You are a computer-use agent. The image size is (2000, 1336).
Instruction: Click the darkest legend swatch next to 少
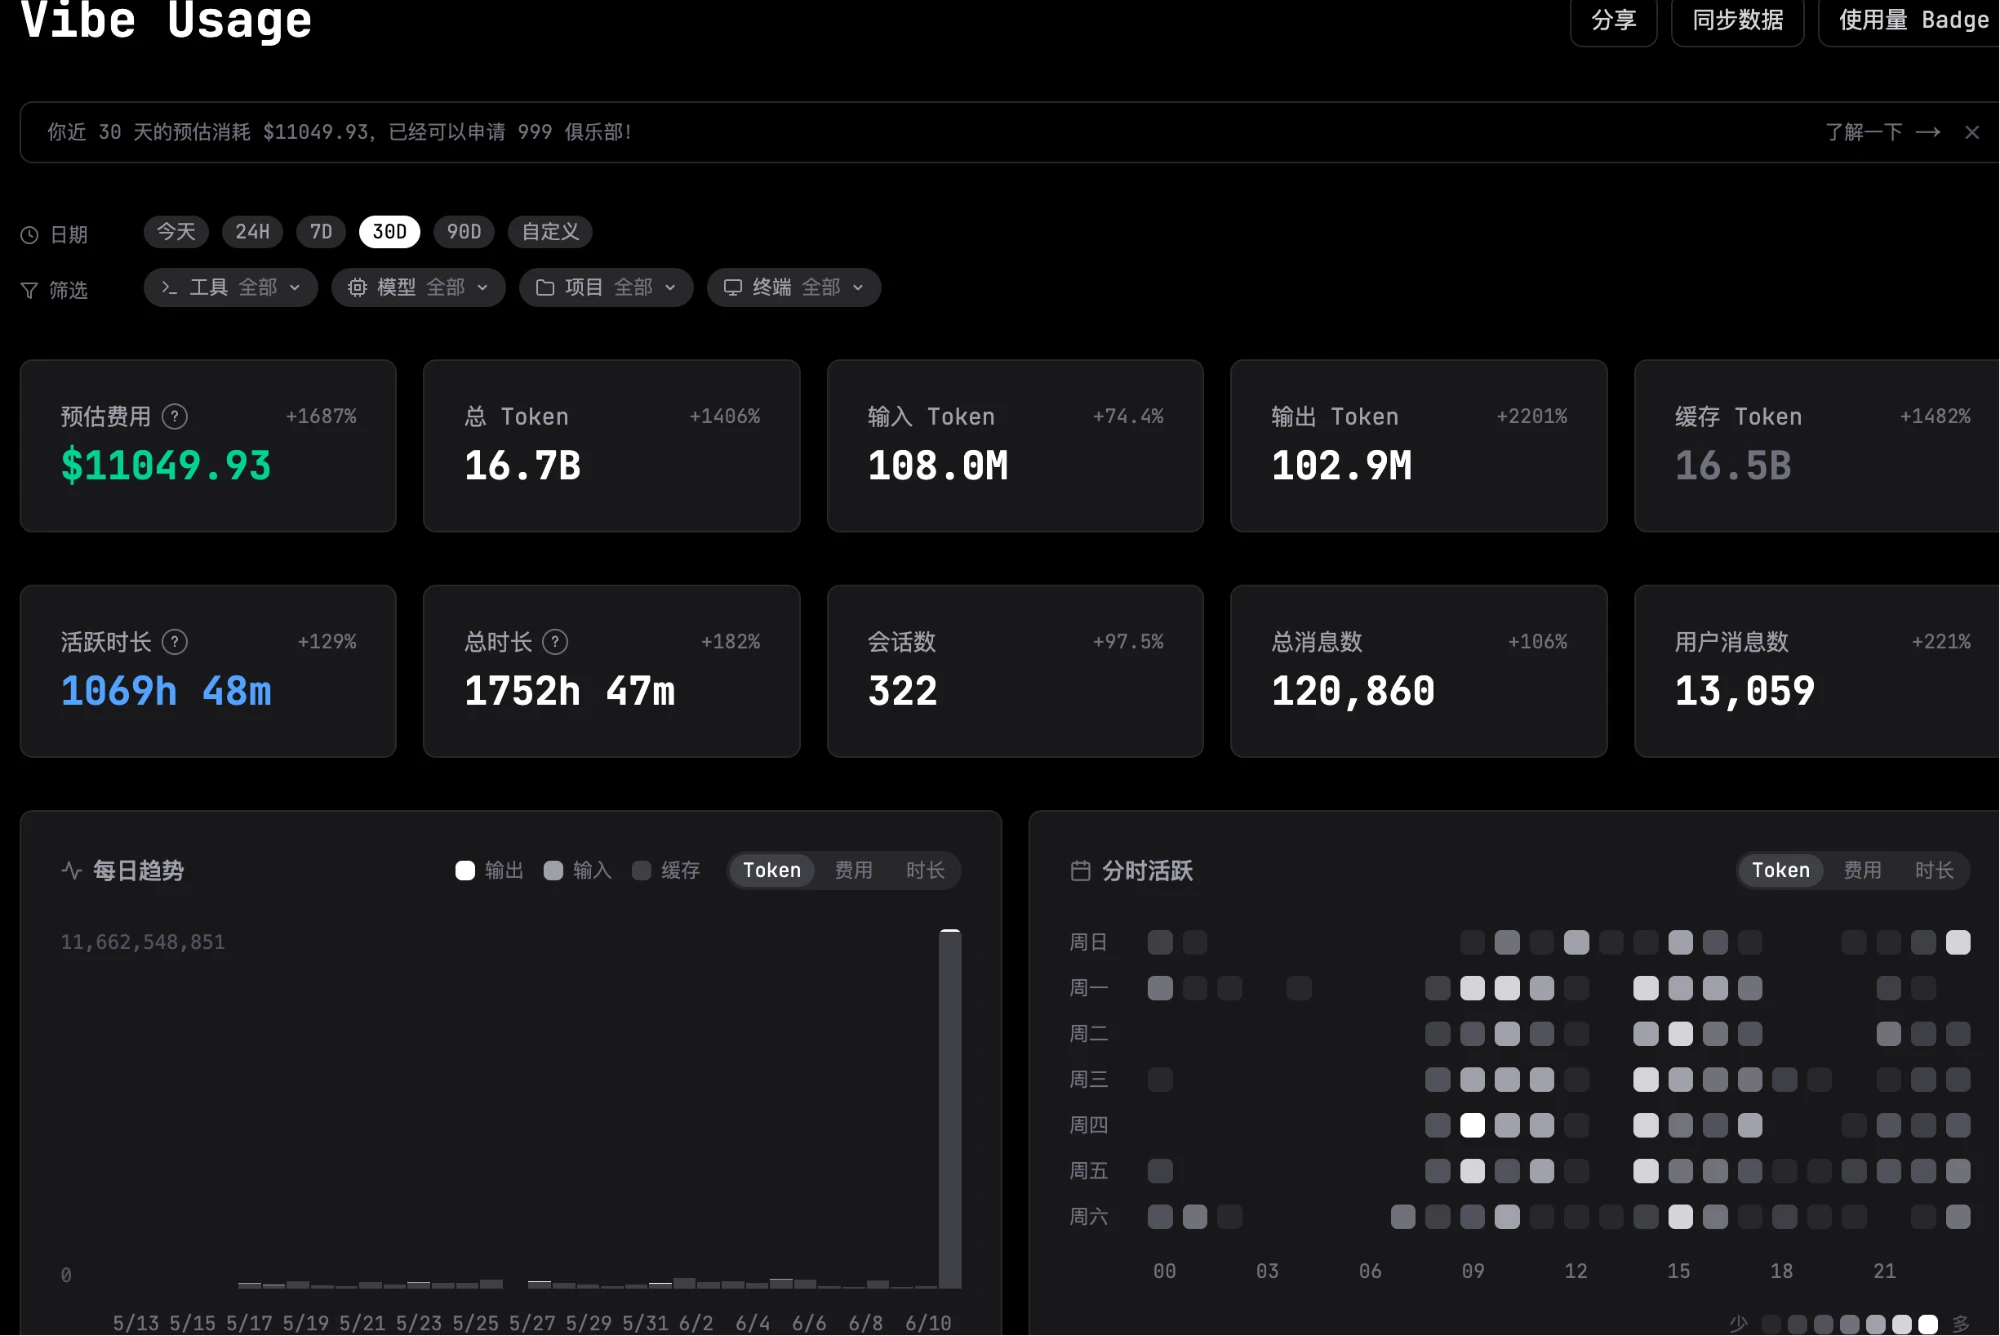(1771, 1324)
